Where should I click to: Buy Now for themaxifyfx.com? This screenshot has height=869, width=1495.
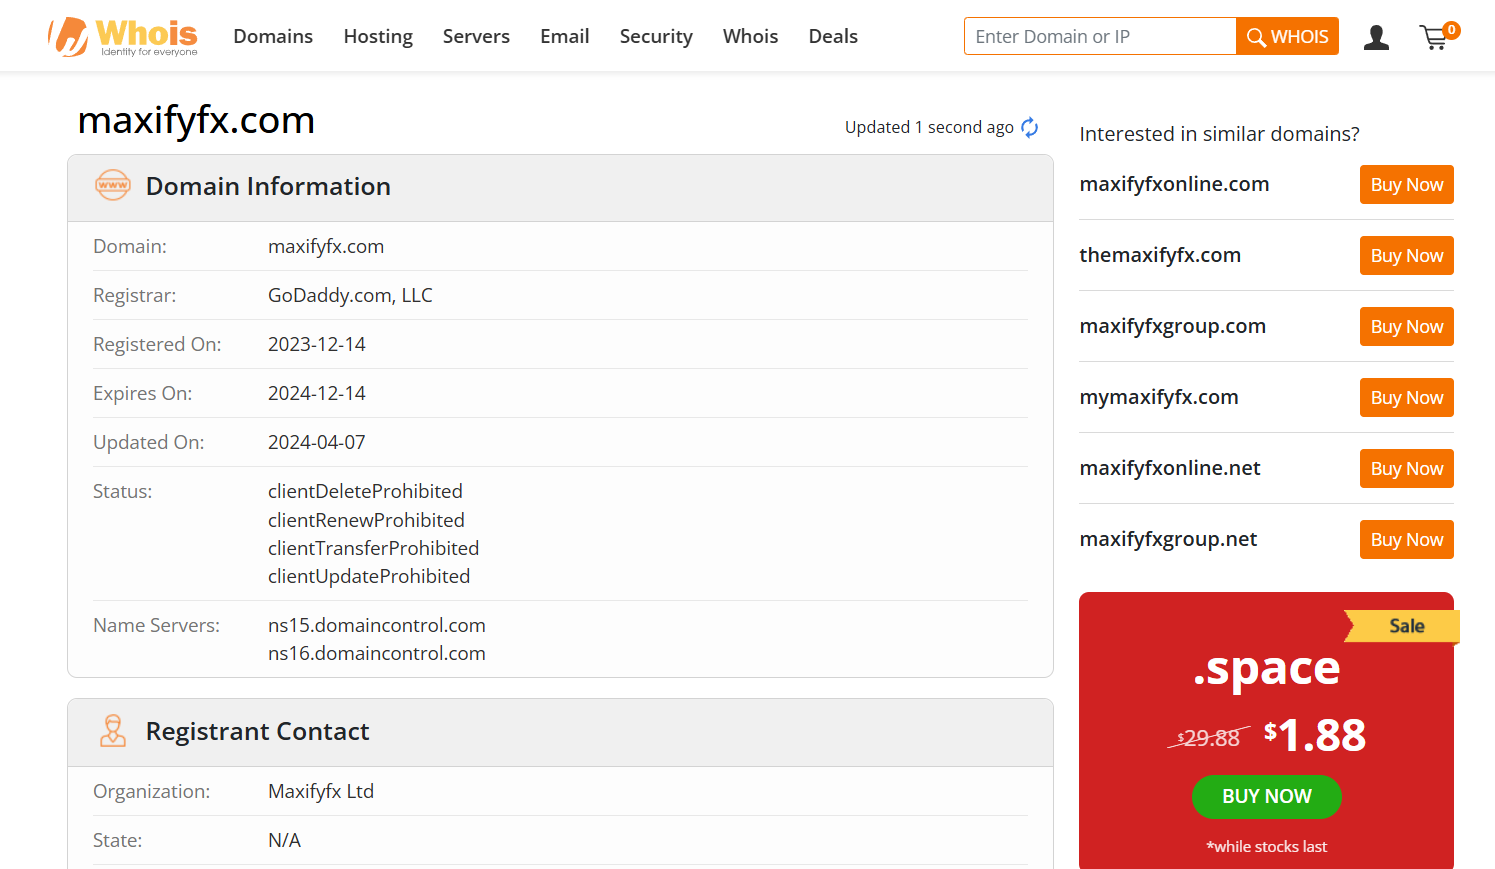pos(1407,255)
